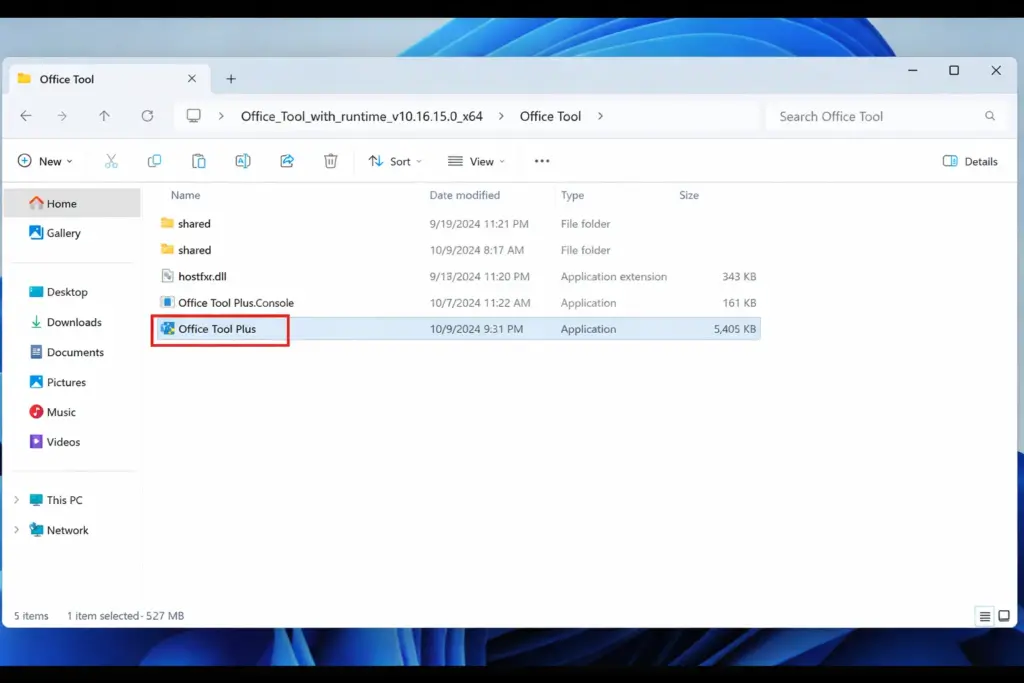Open the See more options menu
The height and width of the screenshot is (683, 1024).
tap(541, 161)
